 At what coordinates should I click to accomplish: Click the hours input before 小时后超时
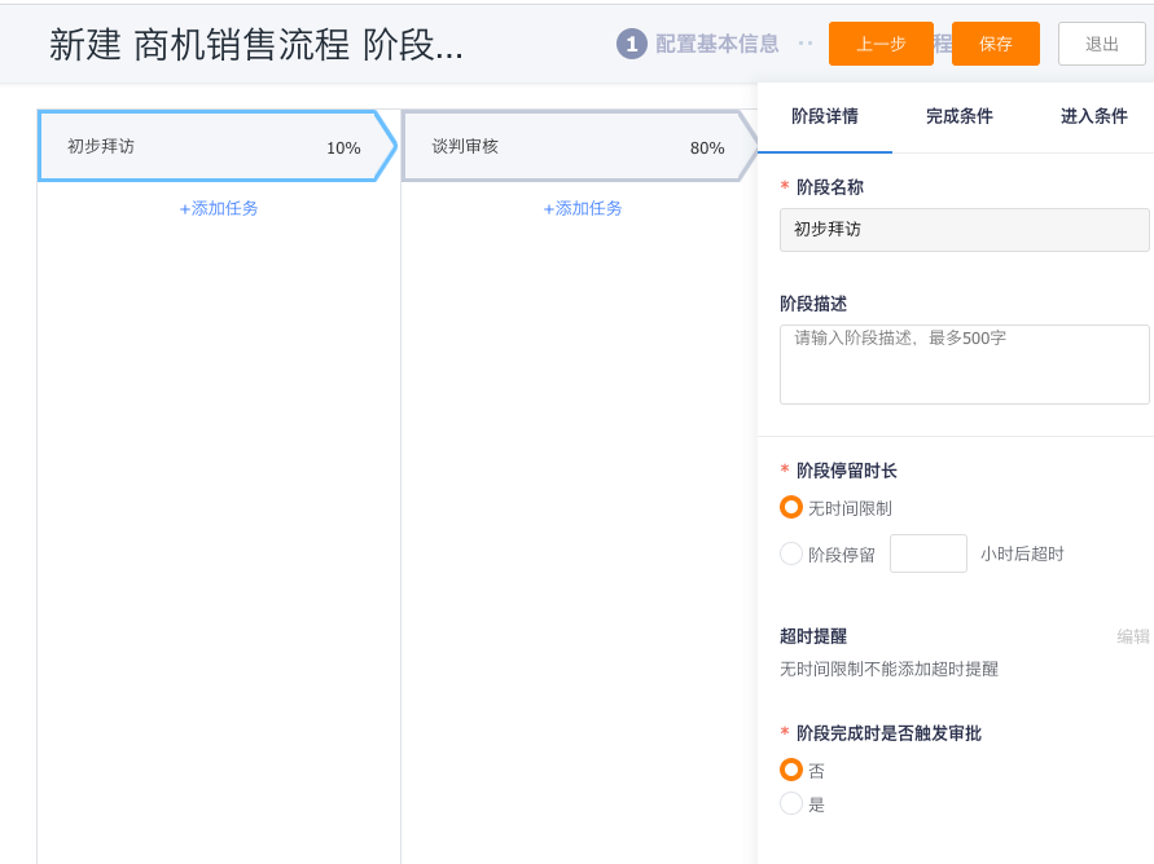point(928,554)
